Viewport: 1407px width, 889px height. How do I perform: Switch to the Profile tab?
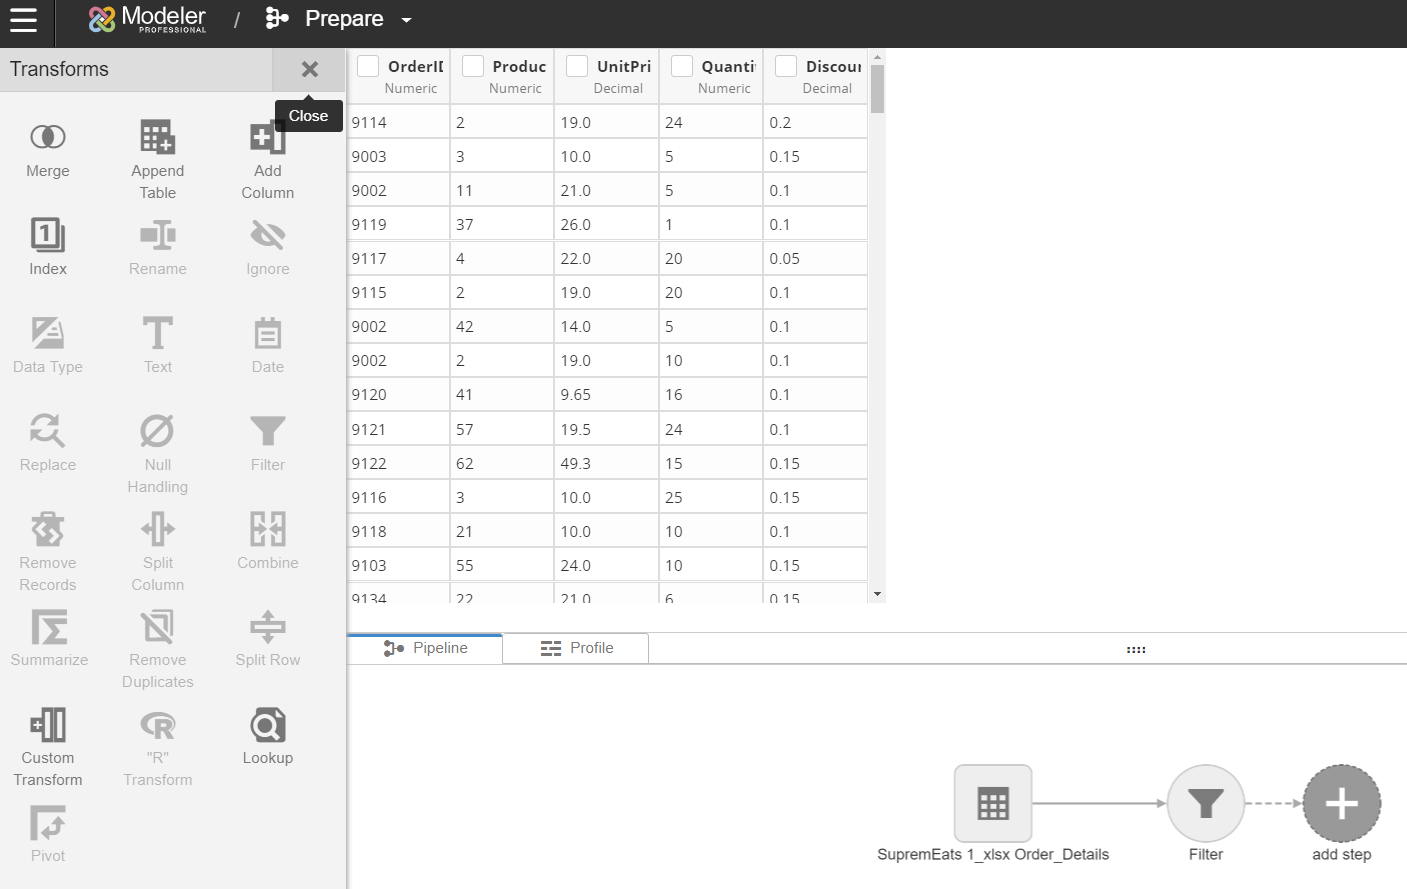pyautogui.click(x=576, y=648)
